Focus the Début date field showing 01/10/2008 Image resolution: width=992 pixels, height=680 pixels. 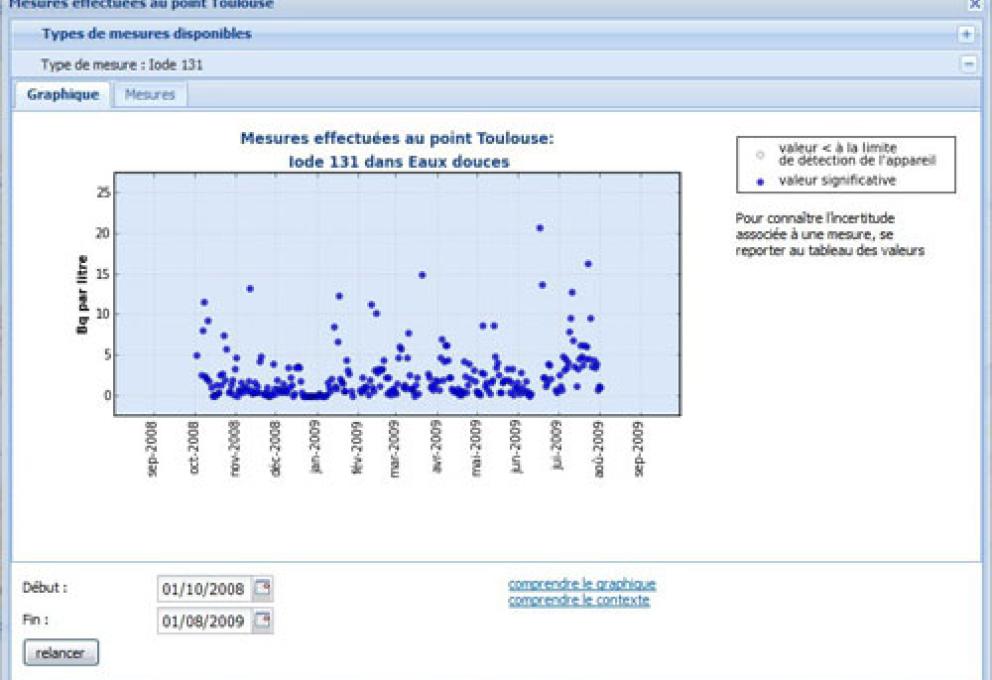(x=203, y=588)
